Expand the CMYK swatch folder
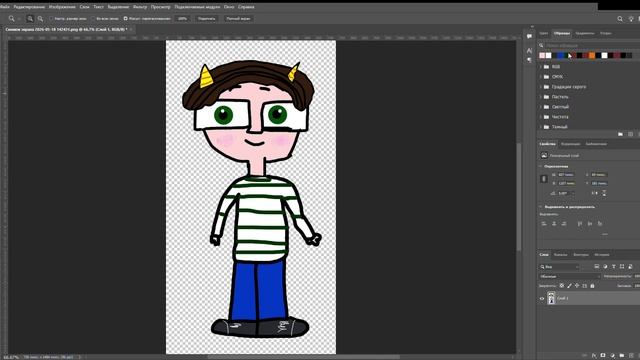The image size is (640, 360). tap(541, 77)
